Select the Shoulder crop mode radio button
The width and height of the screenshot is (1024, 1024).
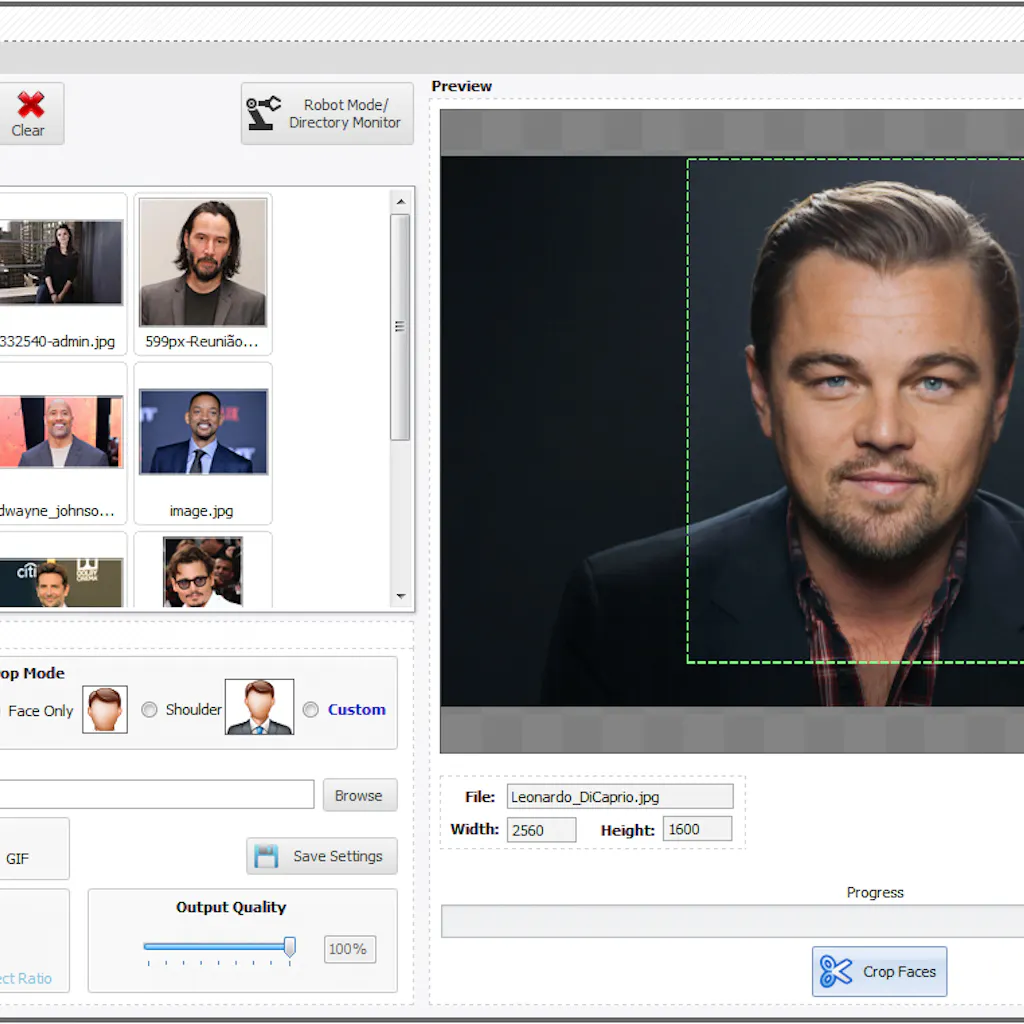[150, 710]
